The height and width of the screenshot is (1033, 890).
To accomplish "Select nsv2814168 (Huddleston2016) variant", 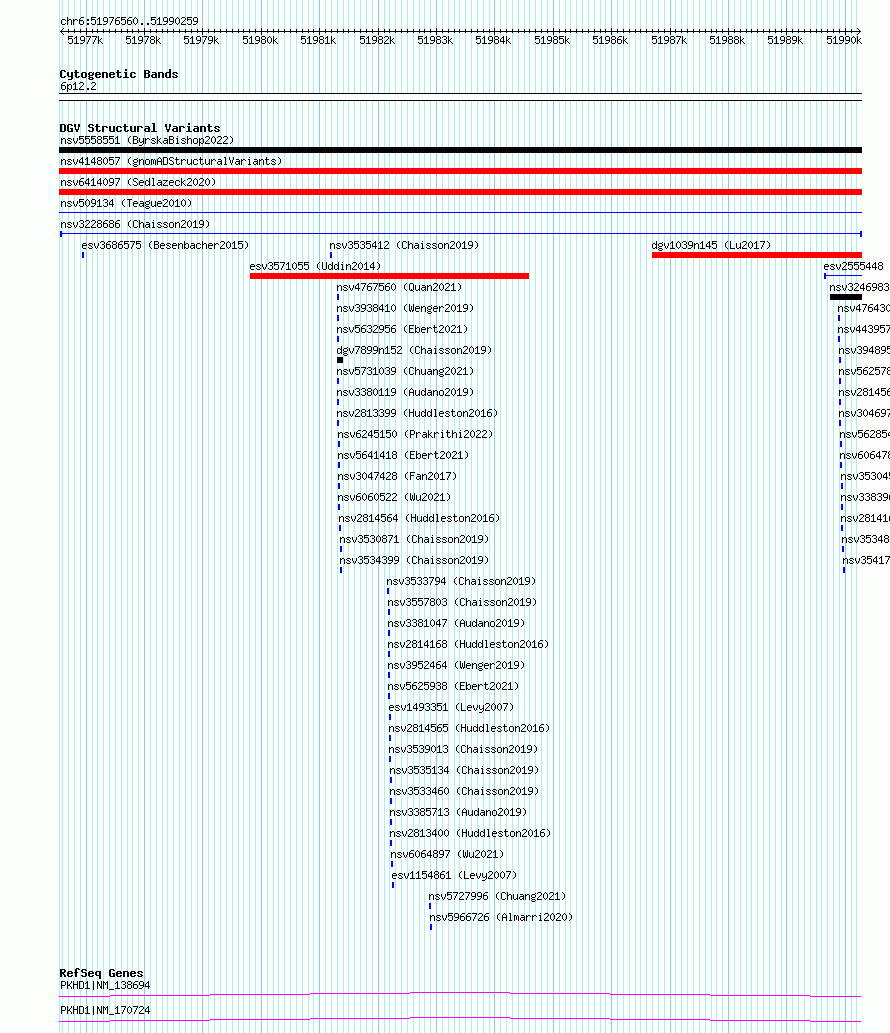I will tap(468, 646).
